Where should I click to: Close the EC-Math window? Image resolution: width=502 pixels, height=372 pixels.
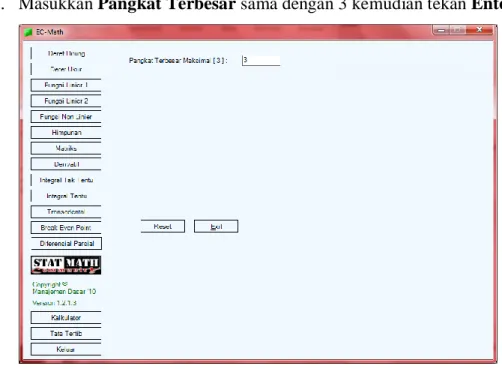tap(479, 30)
